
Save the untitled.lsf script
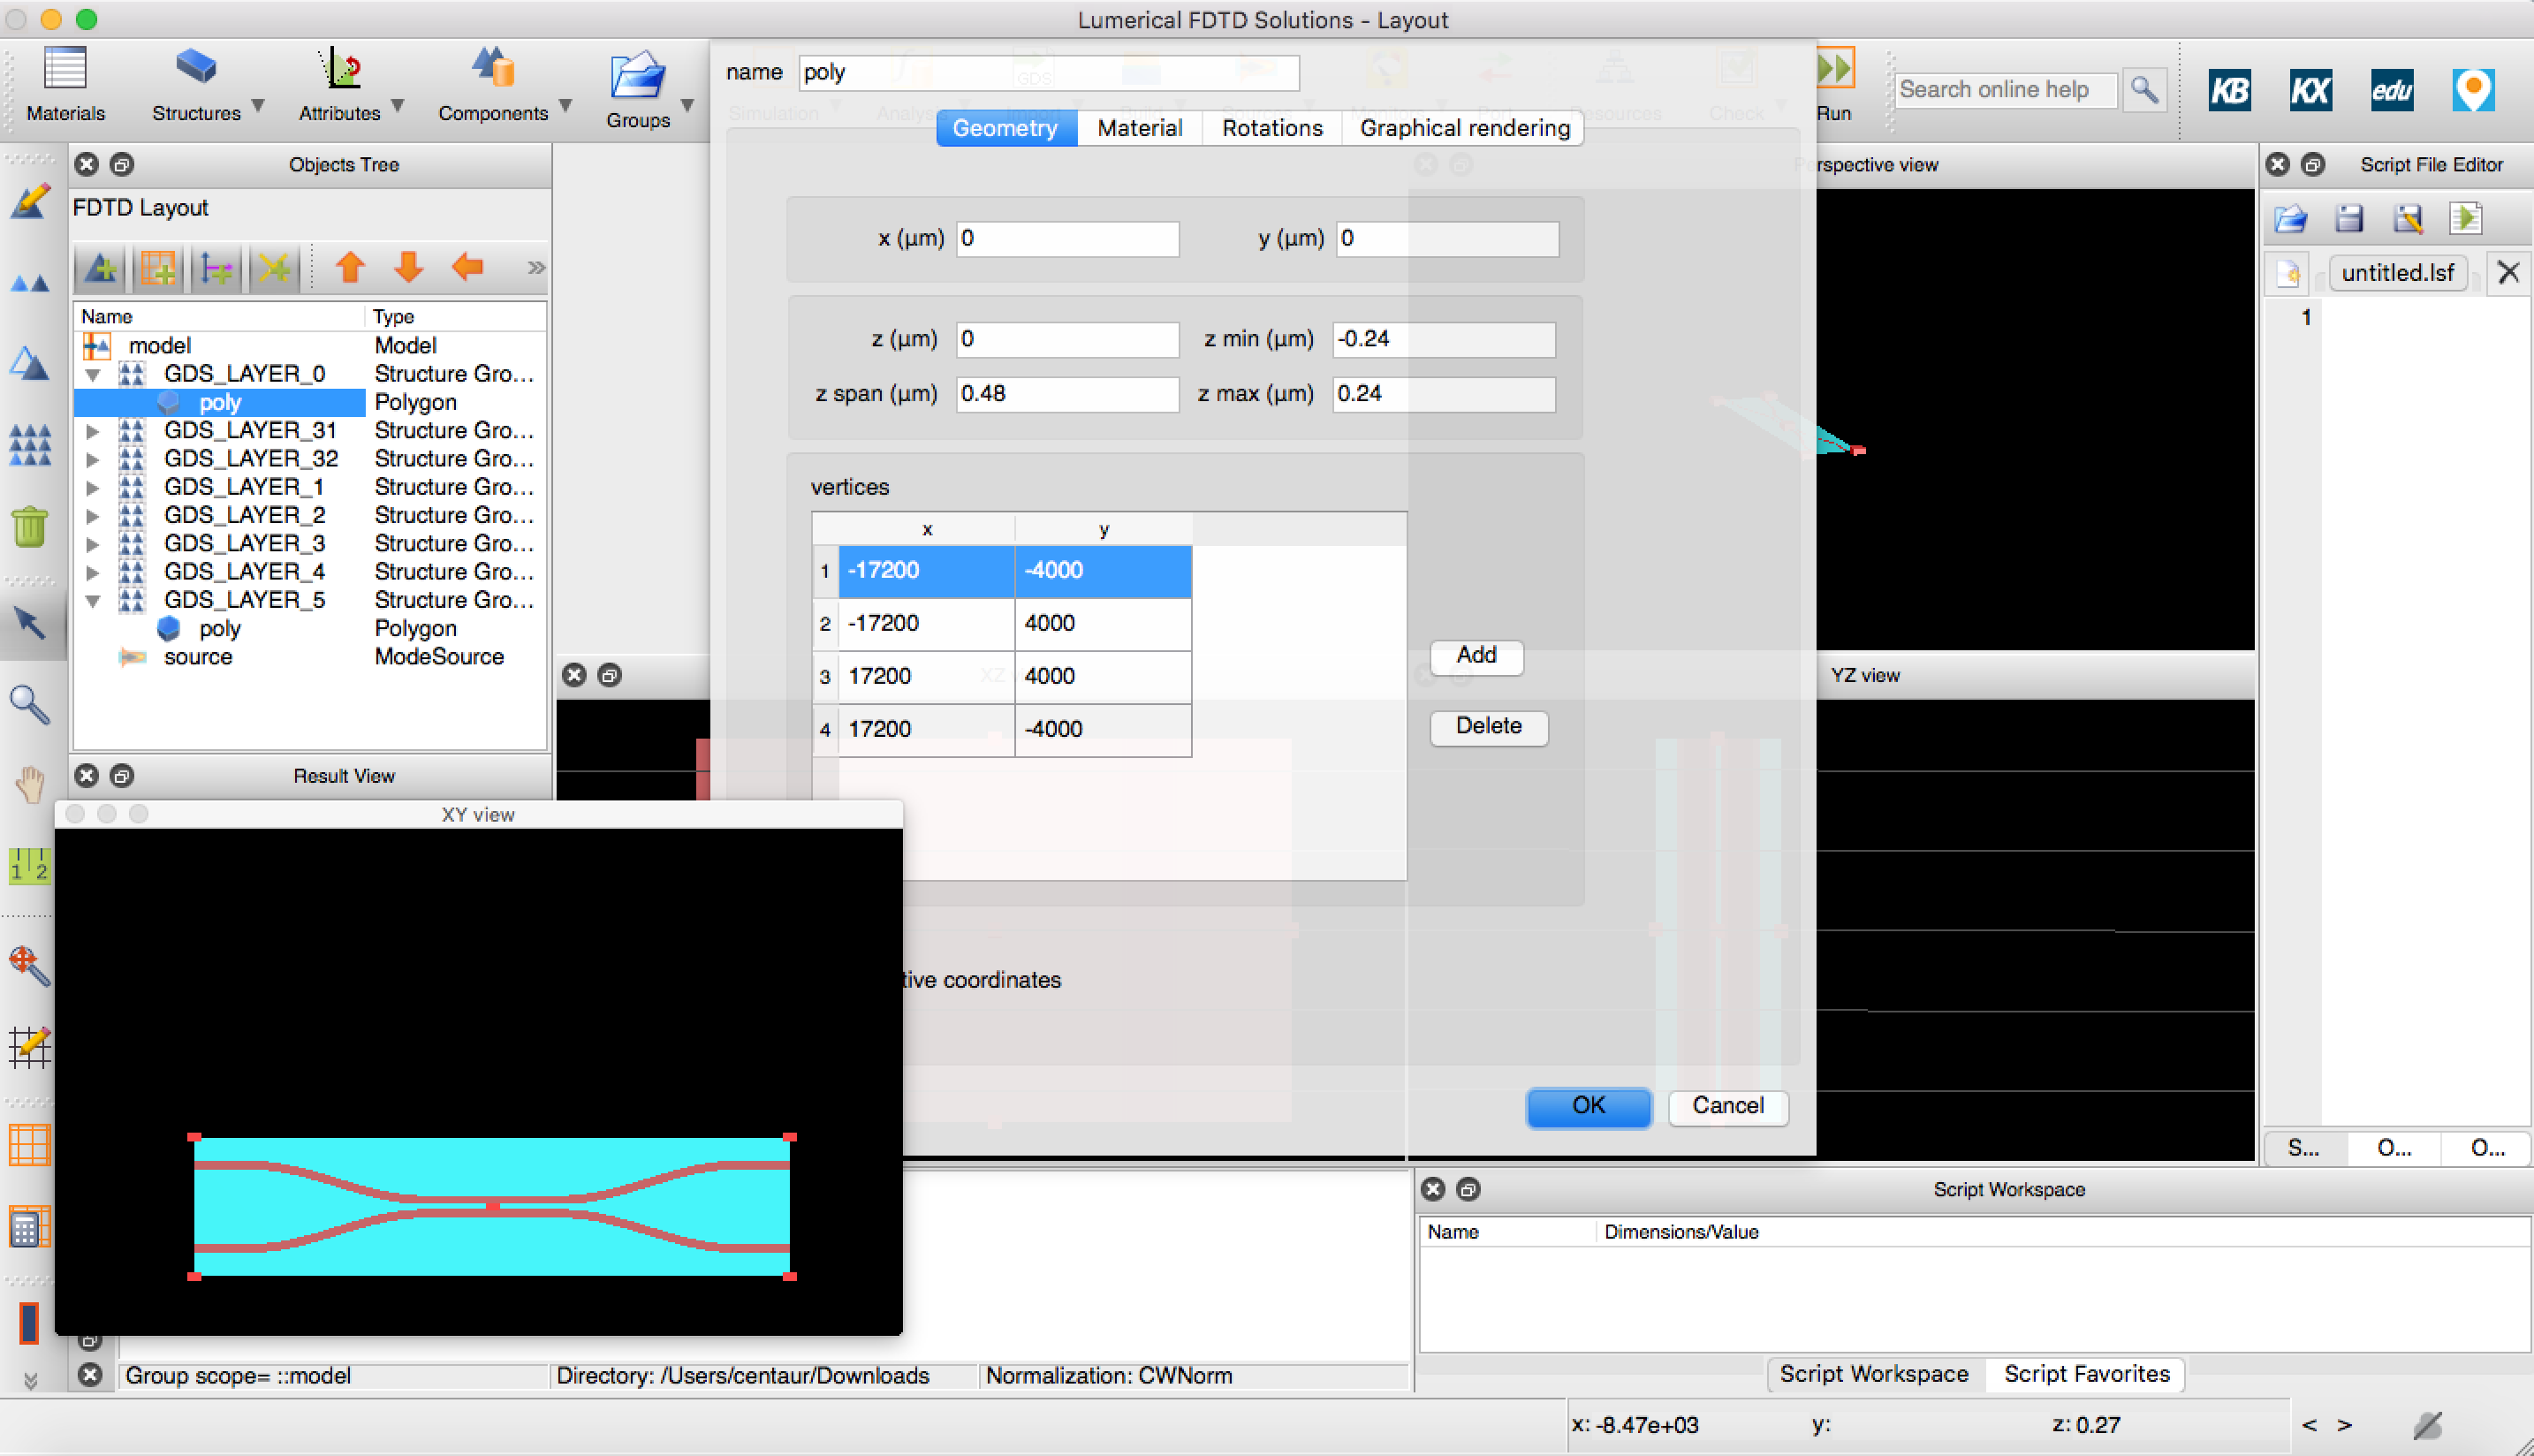2350,218
